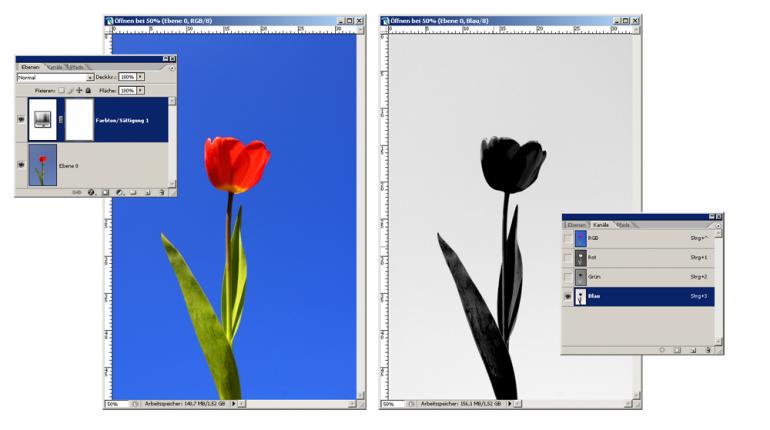Click Kanäle panel scrollbar down arrow

tap(718, 341)
